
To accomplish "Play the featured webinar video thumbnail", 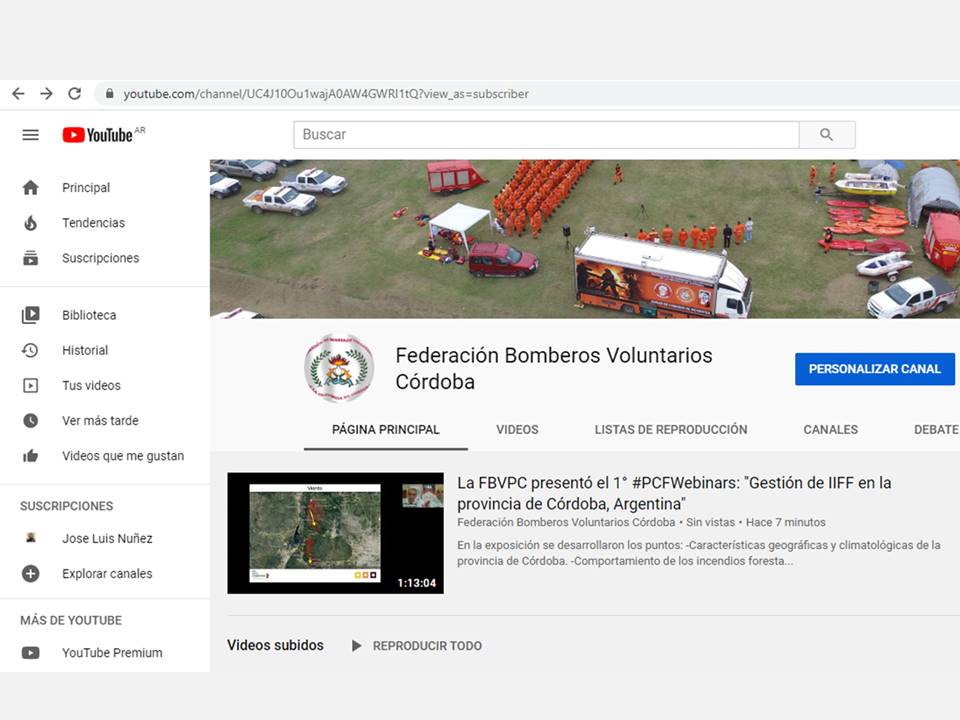I will pyautogui.click(x=336, y=533).
